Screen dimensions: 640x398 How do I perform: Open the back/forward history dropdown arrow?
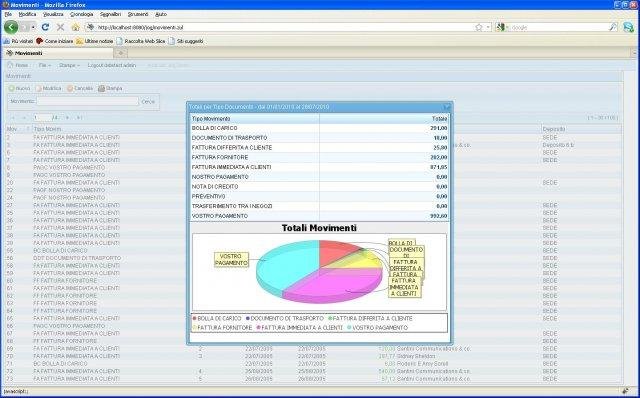click(33, 27)
